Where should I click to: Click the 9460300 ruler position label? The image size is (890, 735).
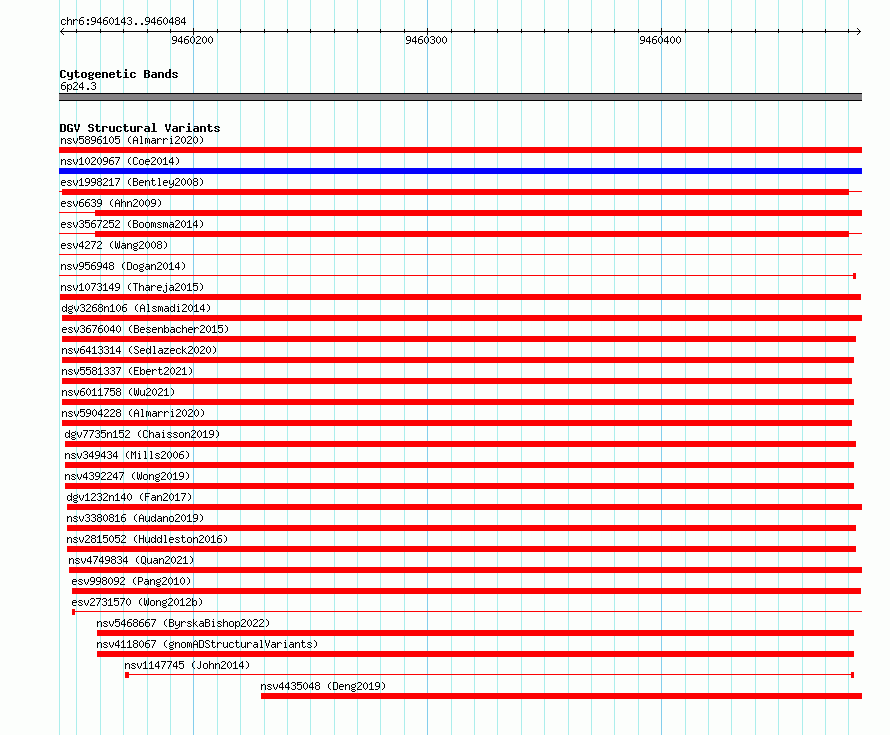click(426, 40)
